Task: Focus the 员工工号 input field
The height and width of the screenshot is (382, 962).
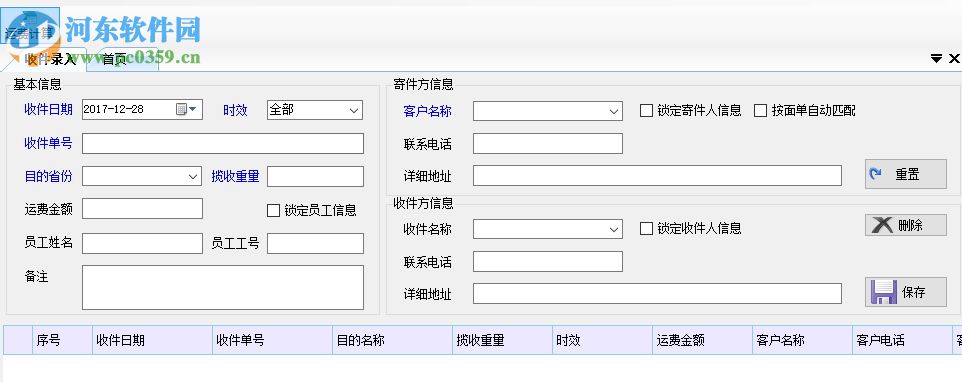Action: [315, 243]
